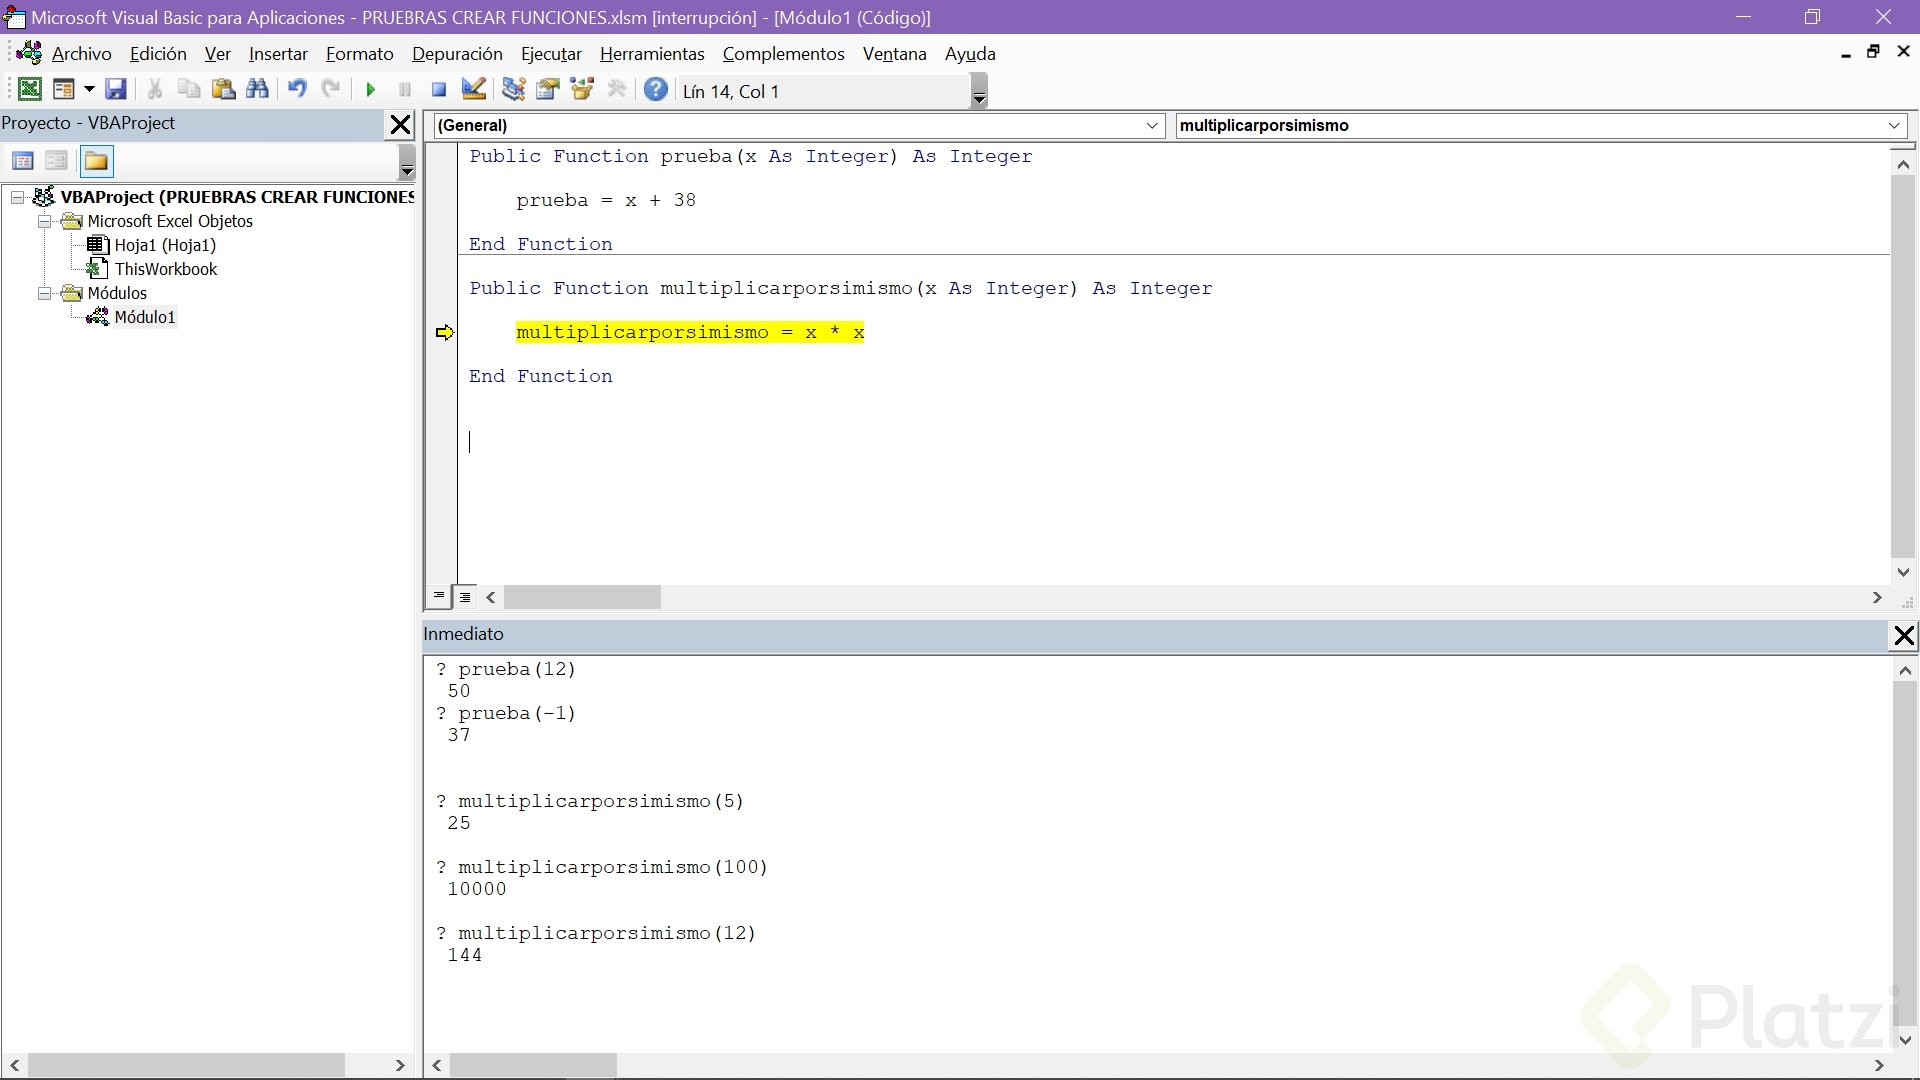Close the Inmediato window panel
The width and height of the screenshot is (1920, 1080).
[x=1904, y=636]
